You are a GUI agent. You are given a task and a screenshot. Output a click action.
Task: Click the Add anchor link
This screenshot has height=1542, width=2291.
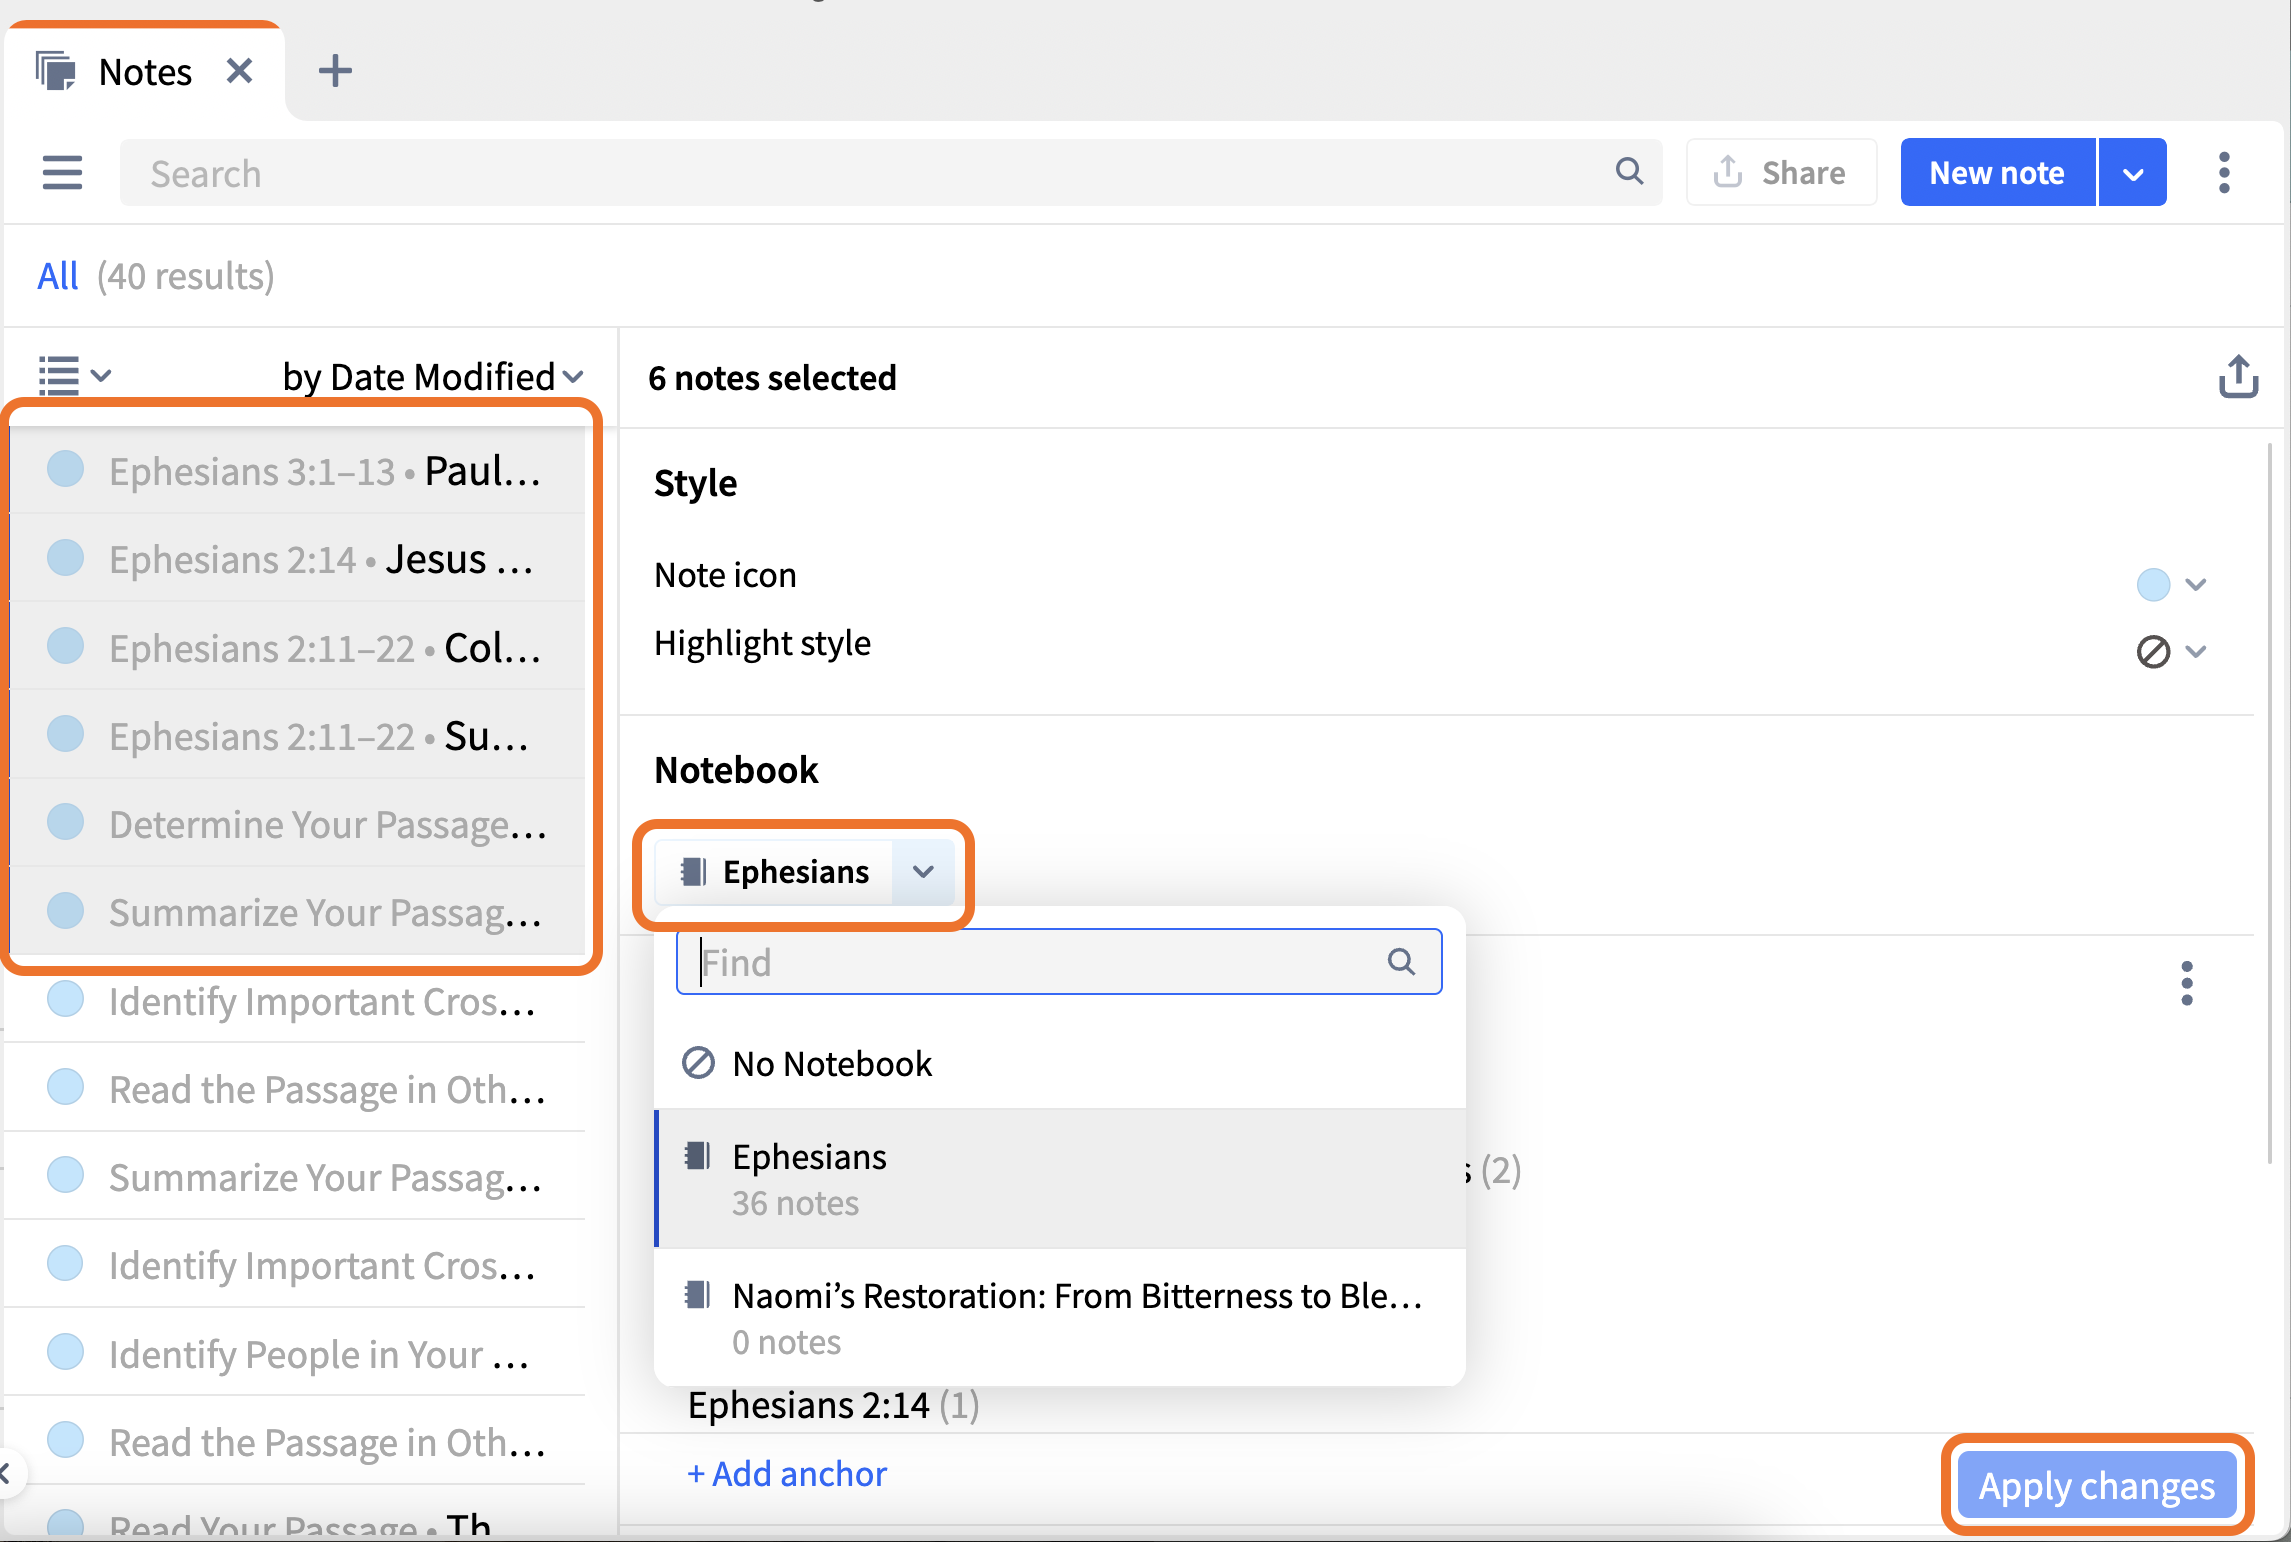[787, 1474]
